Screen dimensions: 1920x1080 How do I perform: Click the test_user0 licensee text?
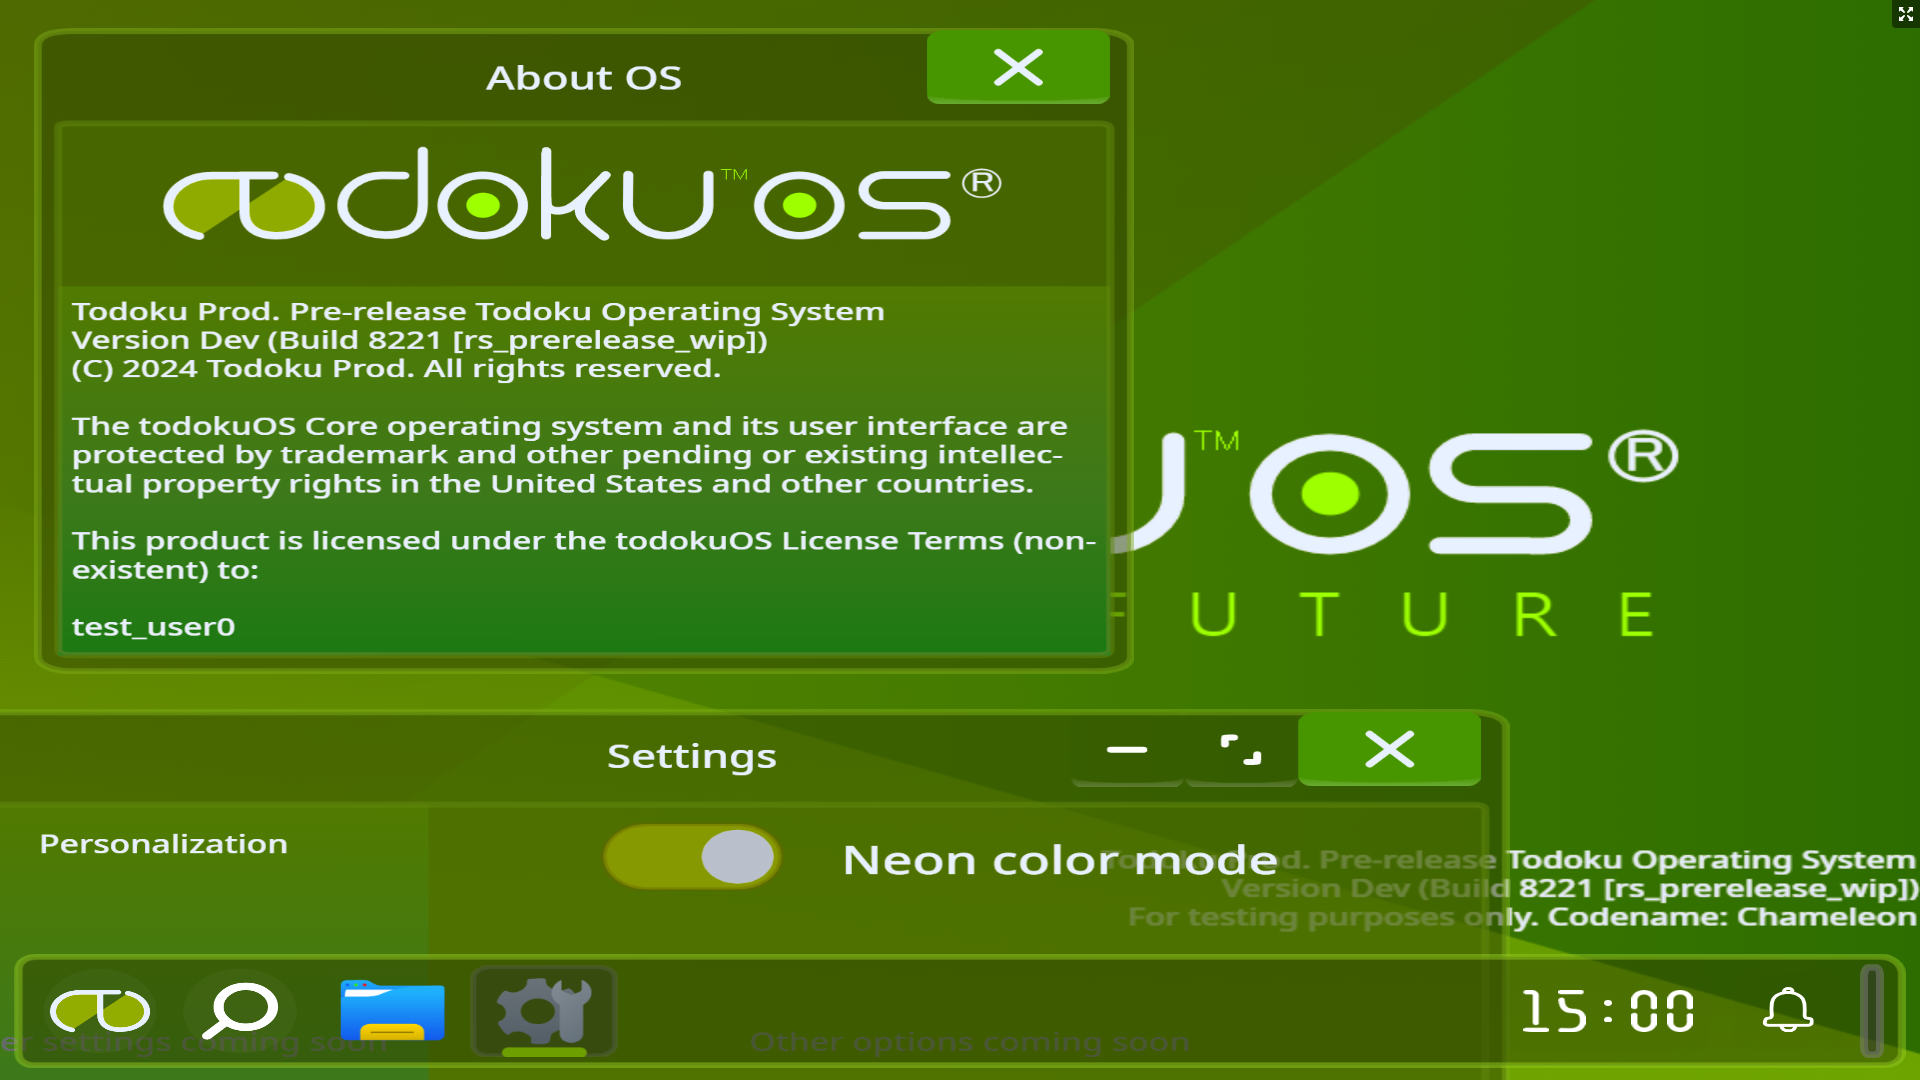click(153, 627)
